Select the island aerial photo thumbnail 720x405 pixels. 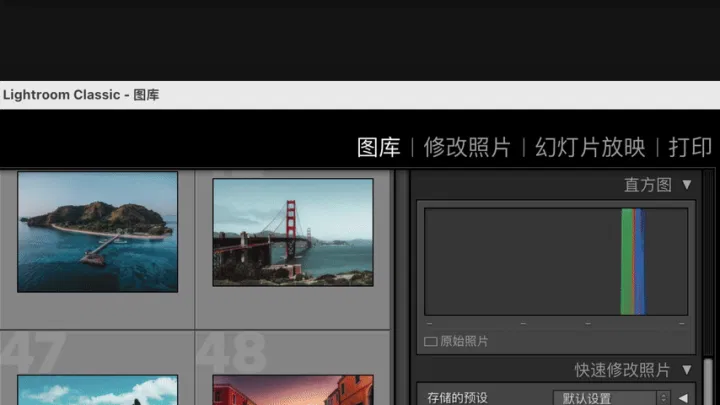pyautogui.click(x=97, y=231)
